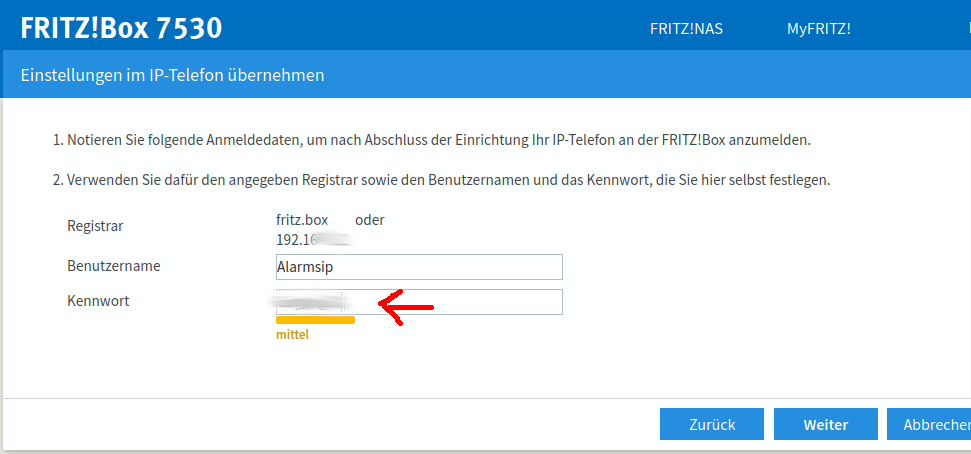Image resolution: width=971 pixels, height=454 pixels.
Task: Click the "oder" text beside fritz.box
Action: (369, 220)
